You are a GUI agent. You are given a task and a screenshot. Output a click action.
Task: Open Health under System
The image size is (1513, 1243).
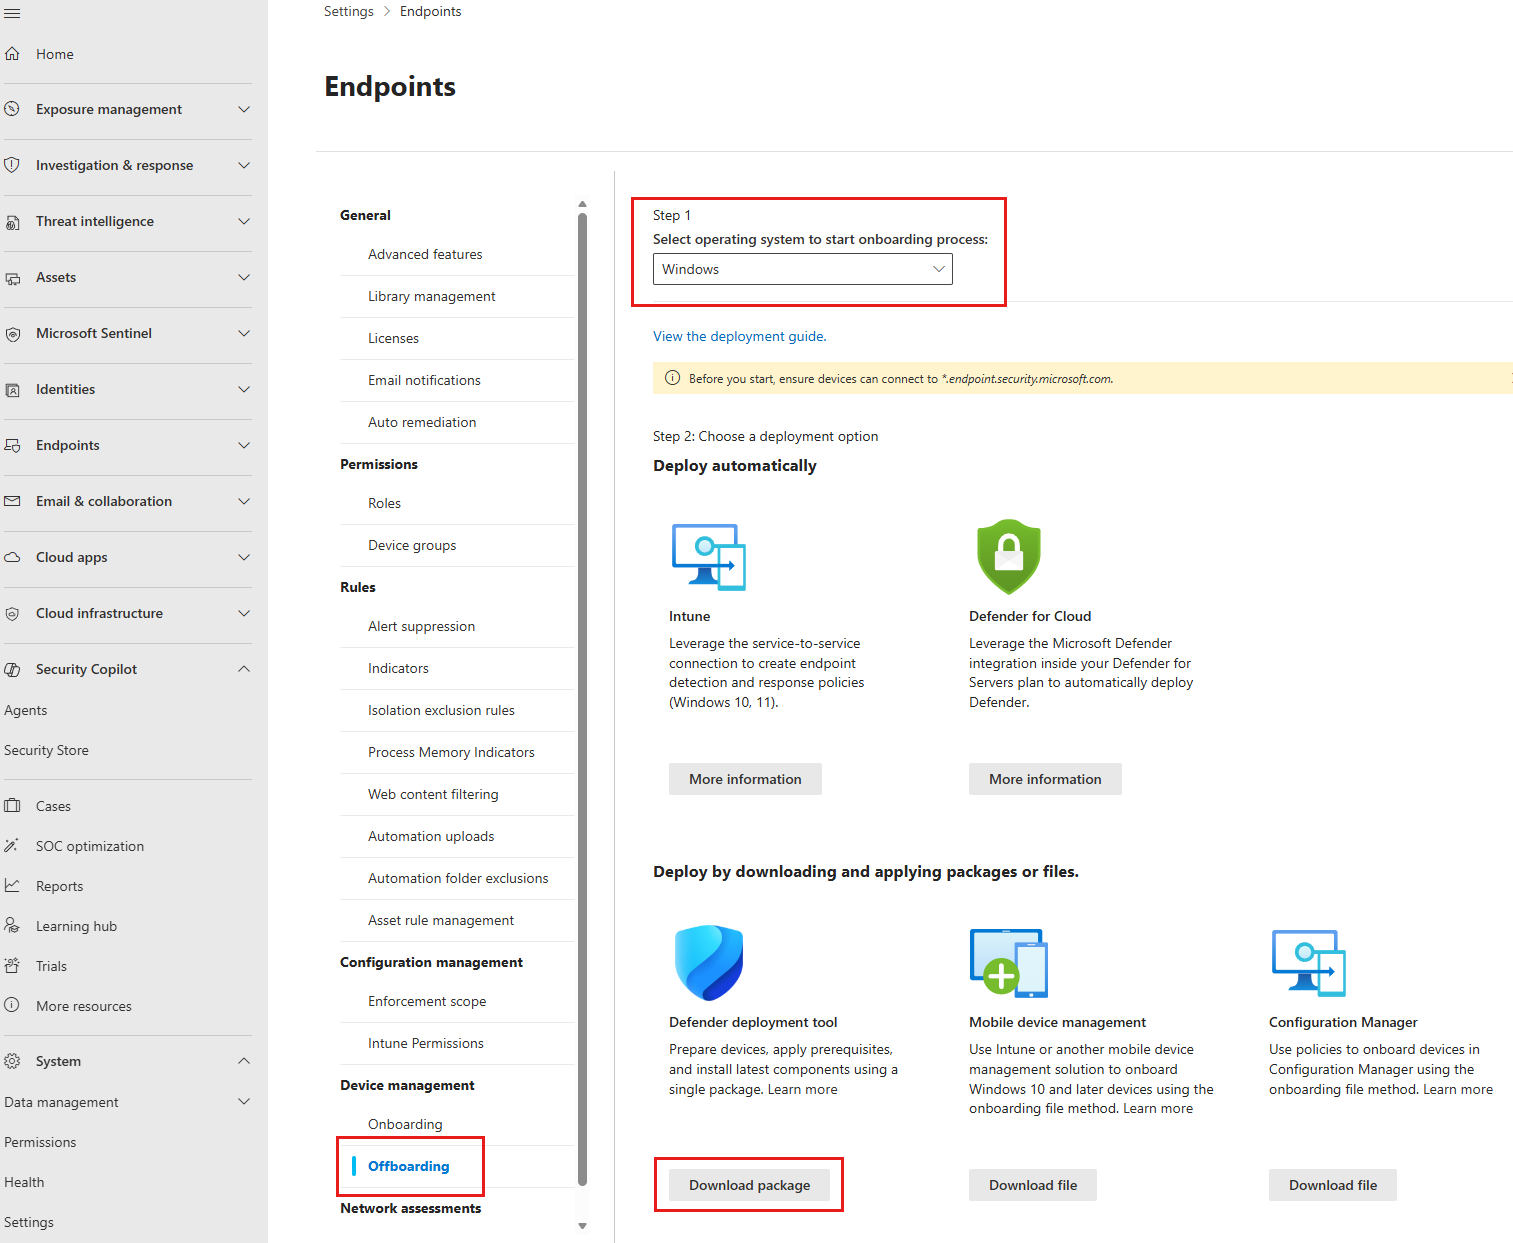24,1182
